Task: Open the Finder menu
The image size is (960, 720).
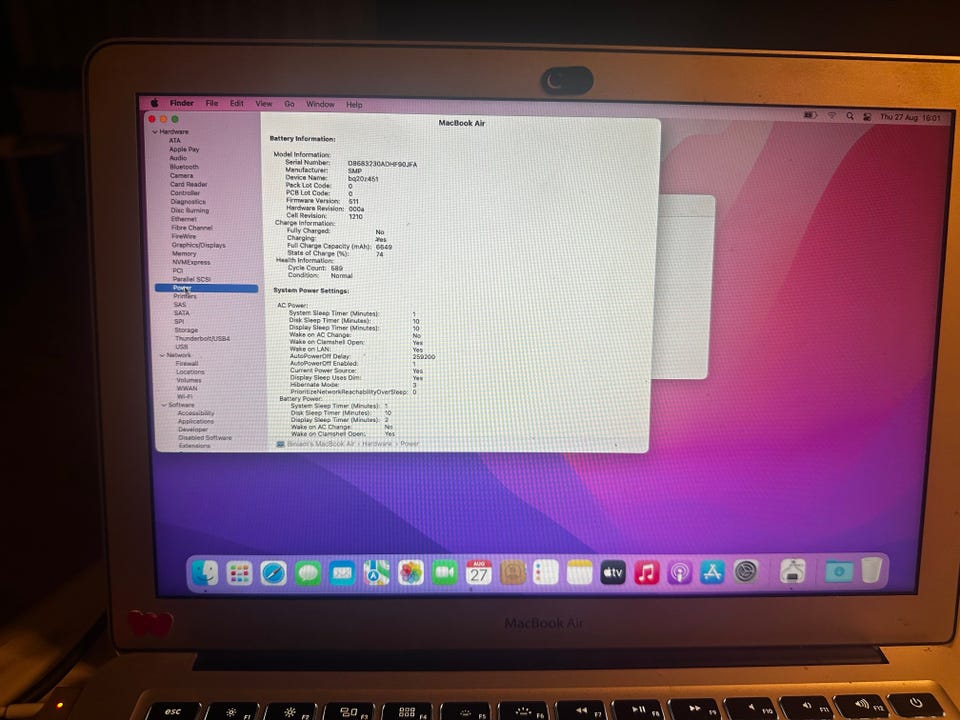Action: point(182,103)
